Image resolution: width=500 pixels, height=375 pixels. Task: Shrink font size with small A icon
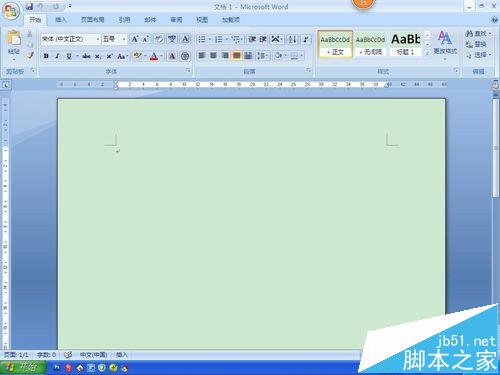tap(145, 39)
